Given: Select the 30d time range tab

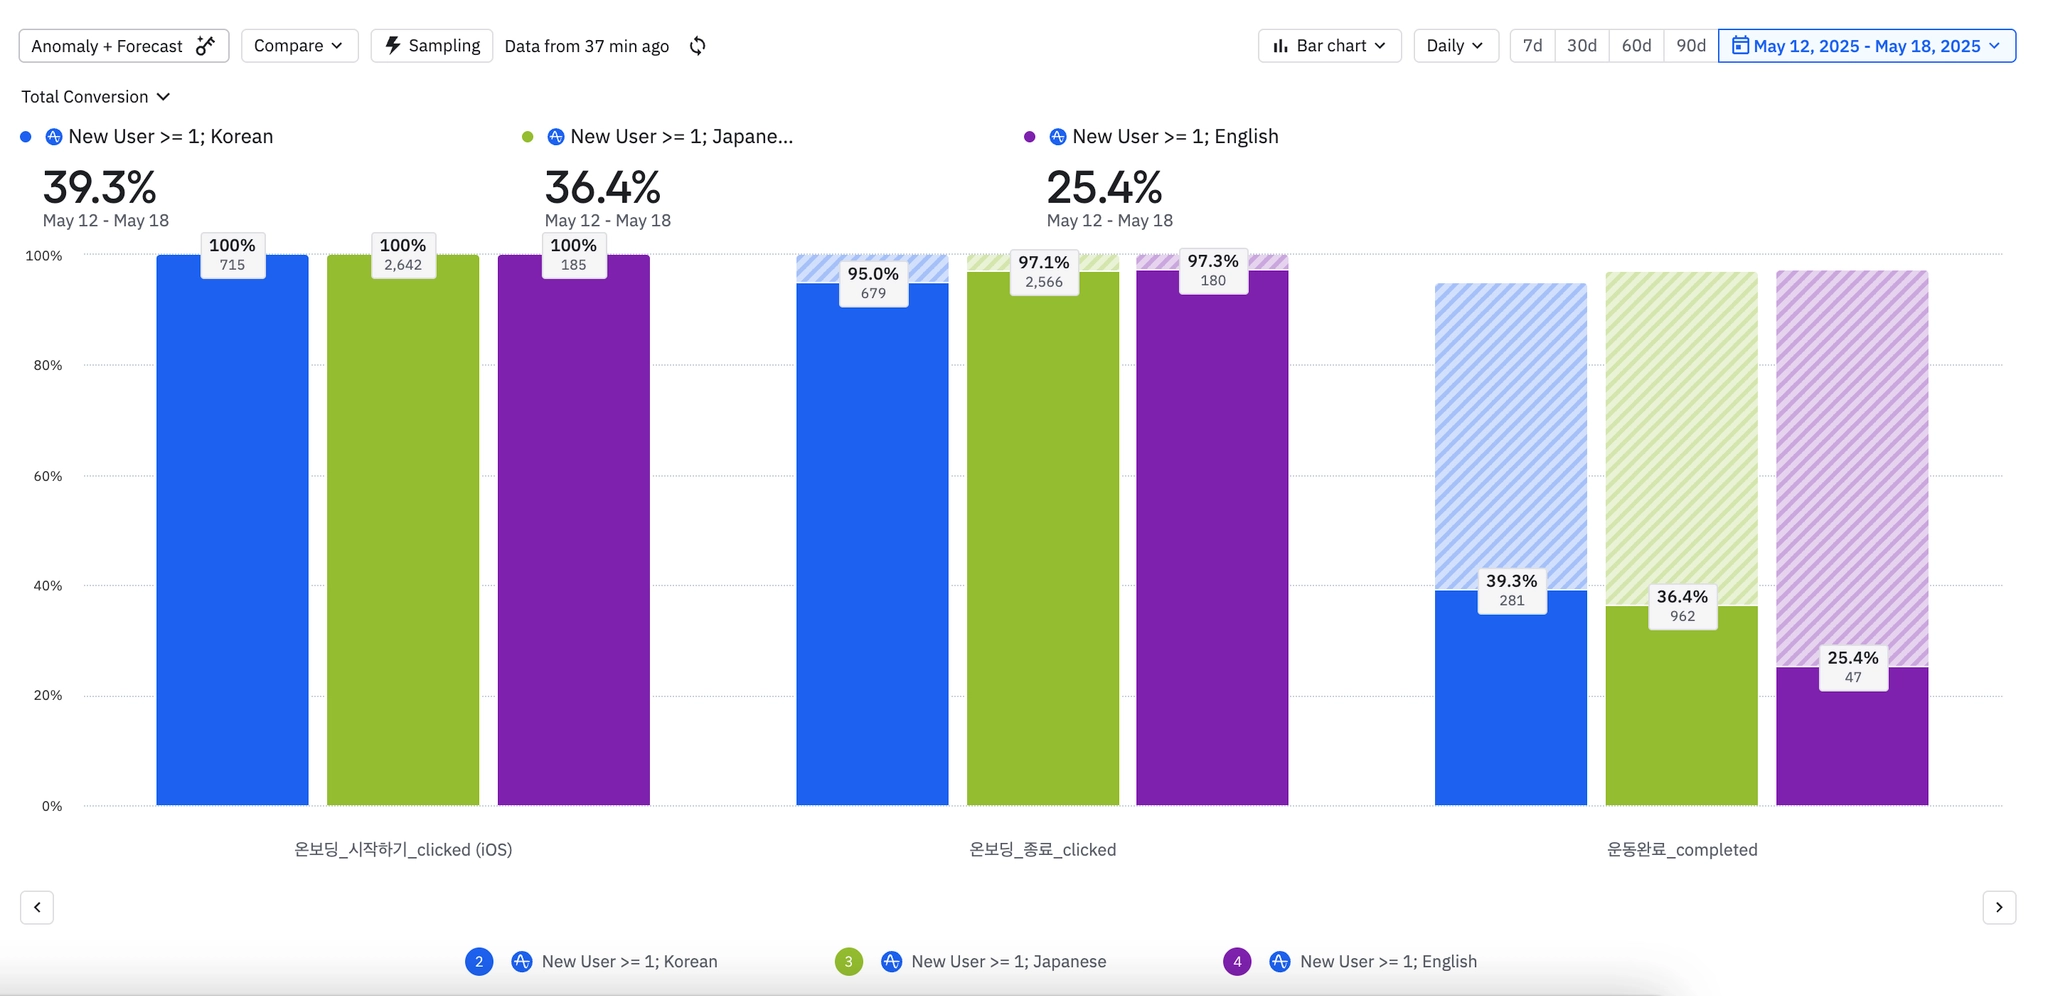Looking at the screenshot, I should pos(1581,46).
